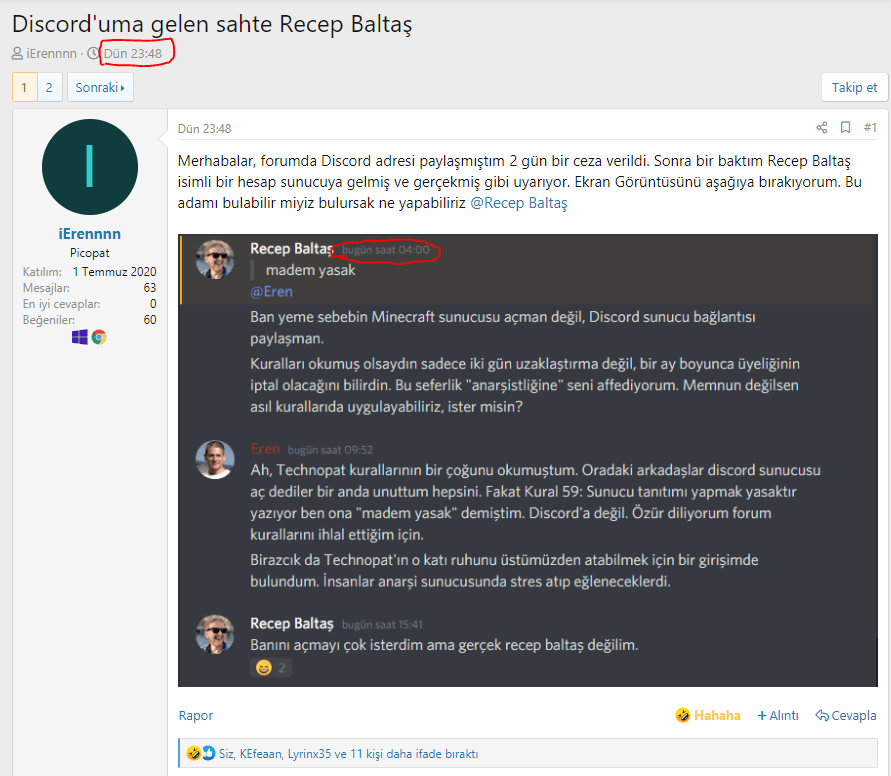Click the En iyi cevaplar label
The width and height of the screenshot is (891, 776).
tap(61, 304)
